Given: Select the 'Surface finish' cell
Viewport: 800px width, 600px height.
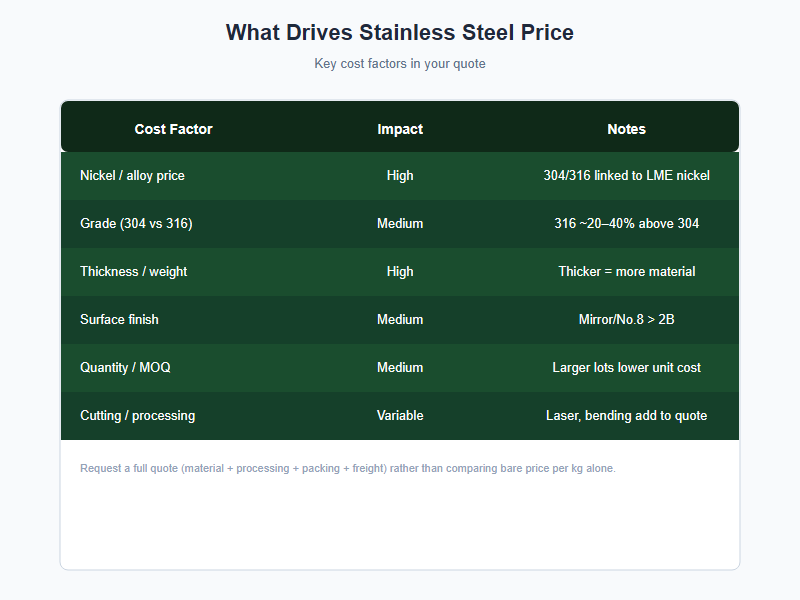Looking at the screenshot, I should pos(119,319).
